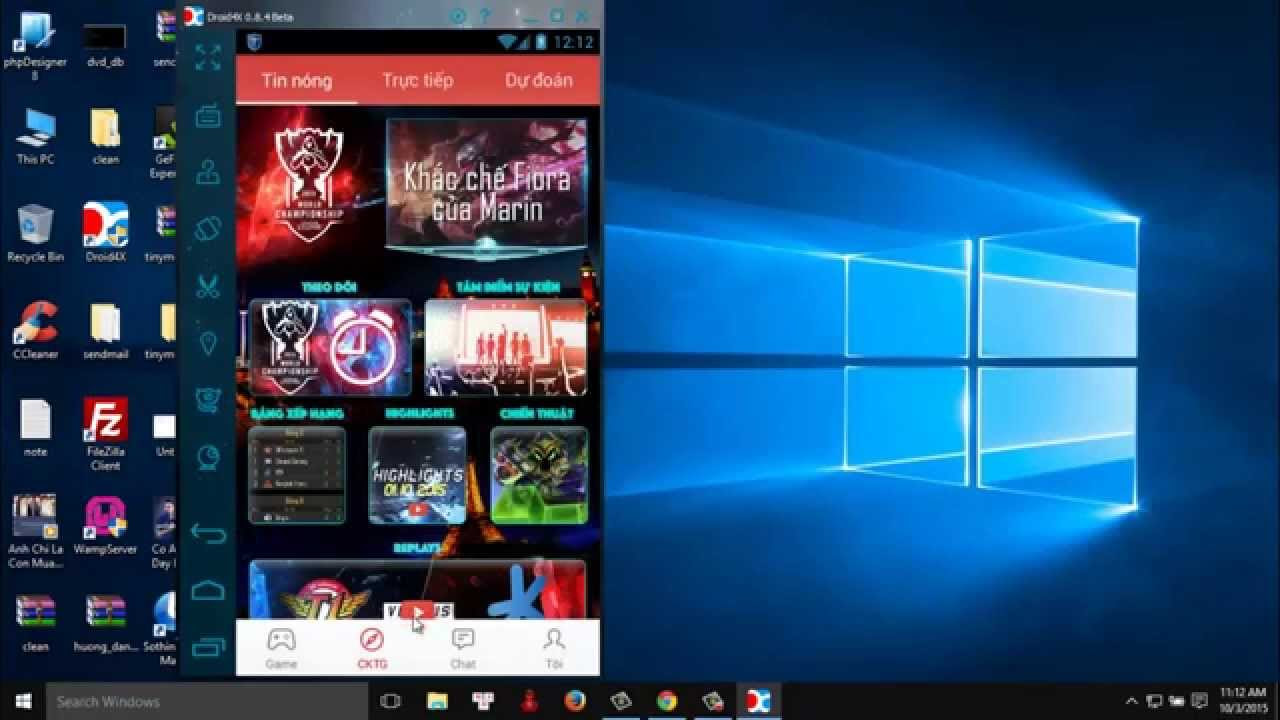Open the Tôi profile tab
Screen dimensions: 1280x720
pos(553,648)
